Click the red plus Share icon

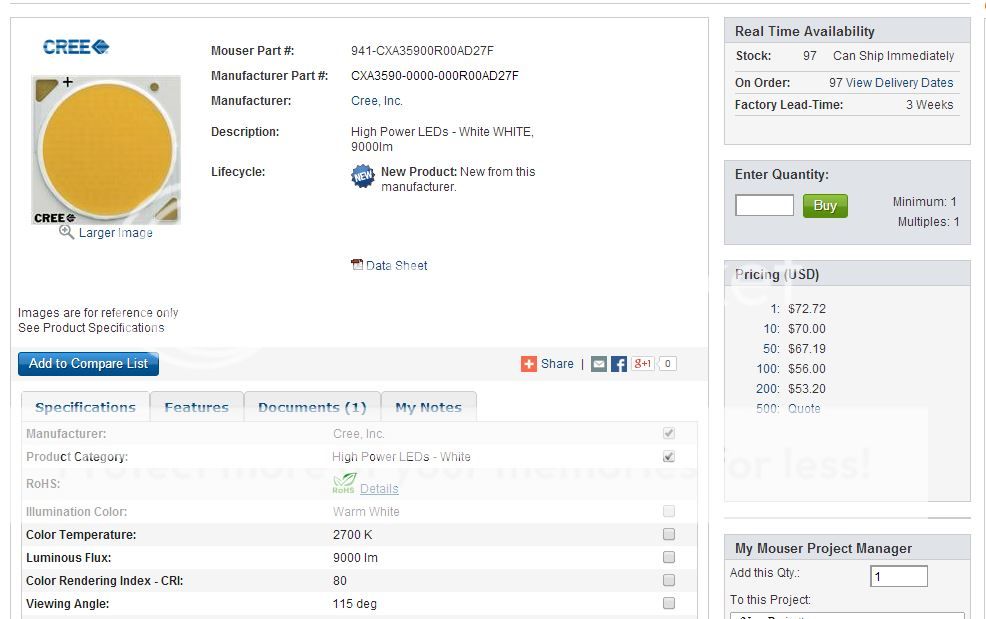529,364
